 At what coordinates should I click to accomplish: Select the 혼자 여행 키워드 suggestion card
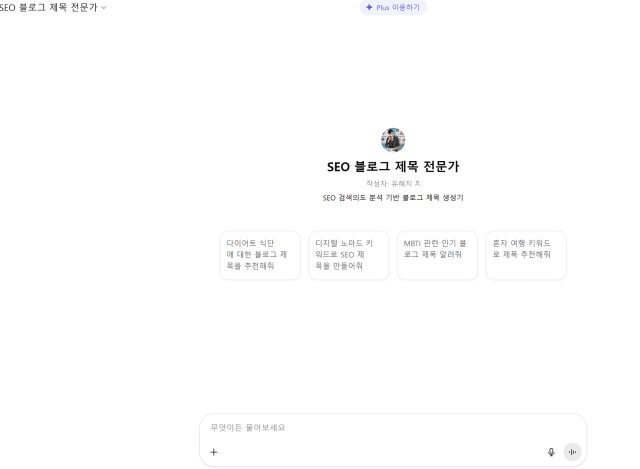[526, 255]
